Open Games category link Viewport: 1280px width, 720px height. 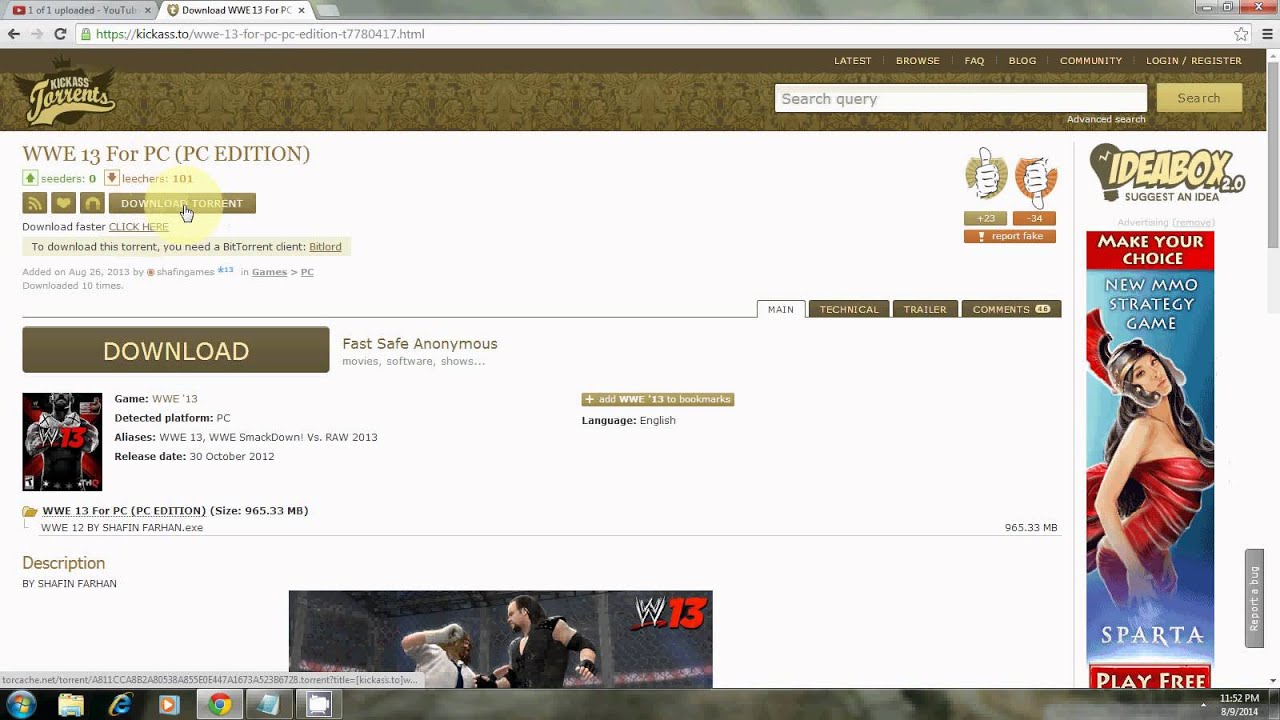[x=269, y=272]
